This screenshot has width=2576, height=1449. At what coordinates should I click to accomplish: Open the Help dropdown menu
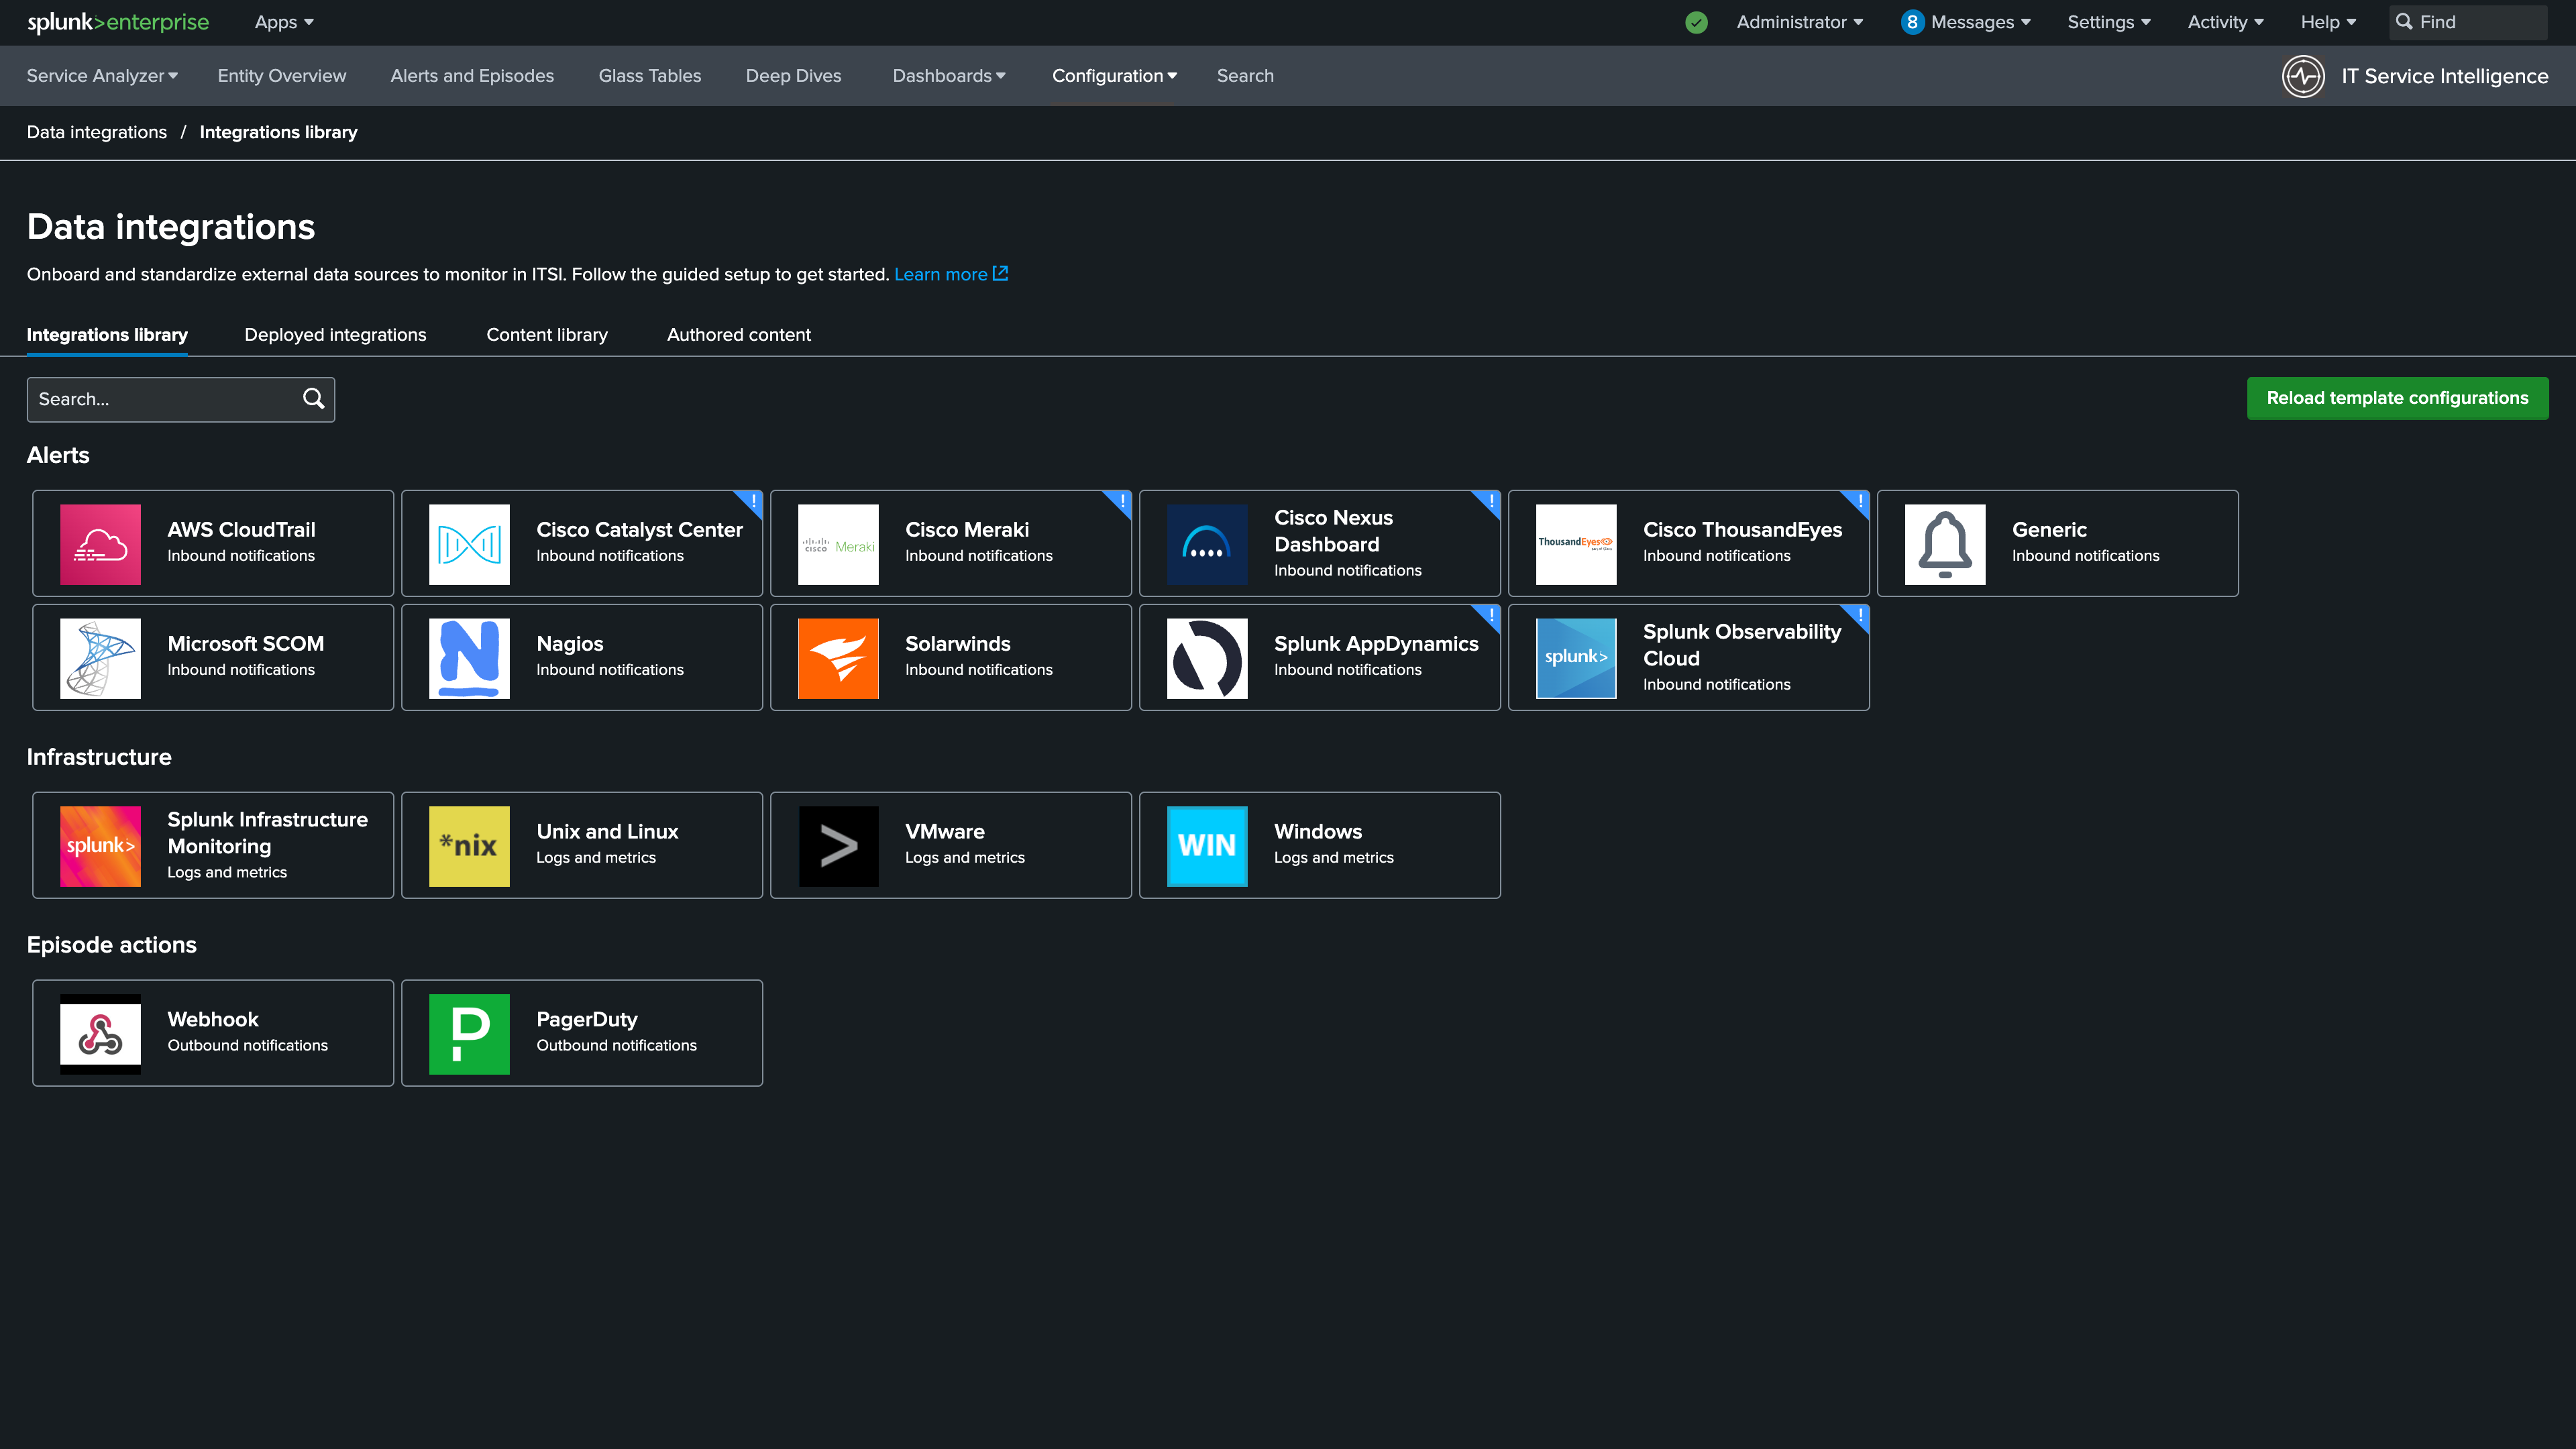pyautogui.click(x=2328, y=22)
